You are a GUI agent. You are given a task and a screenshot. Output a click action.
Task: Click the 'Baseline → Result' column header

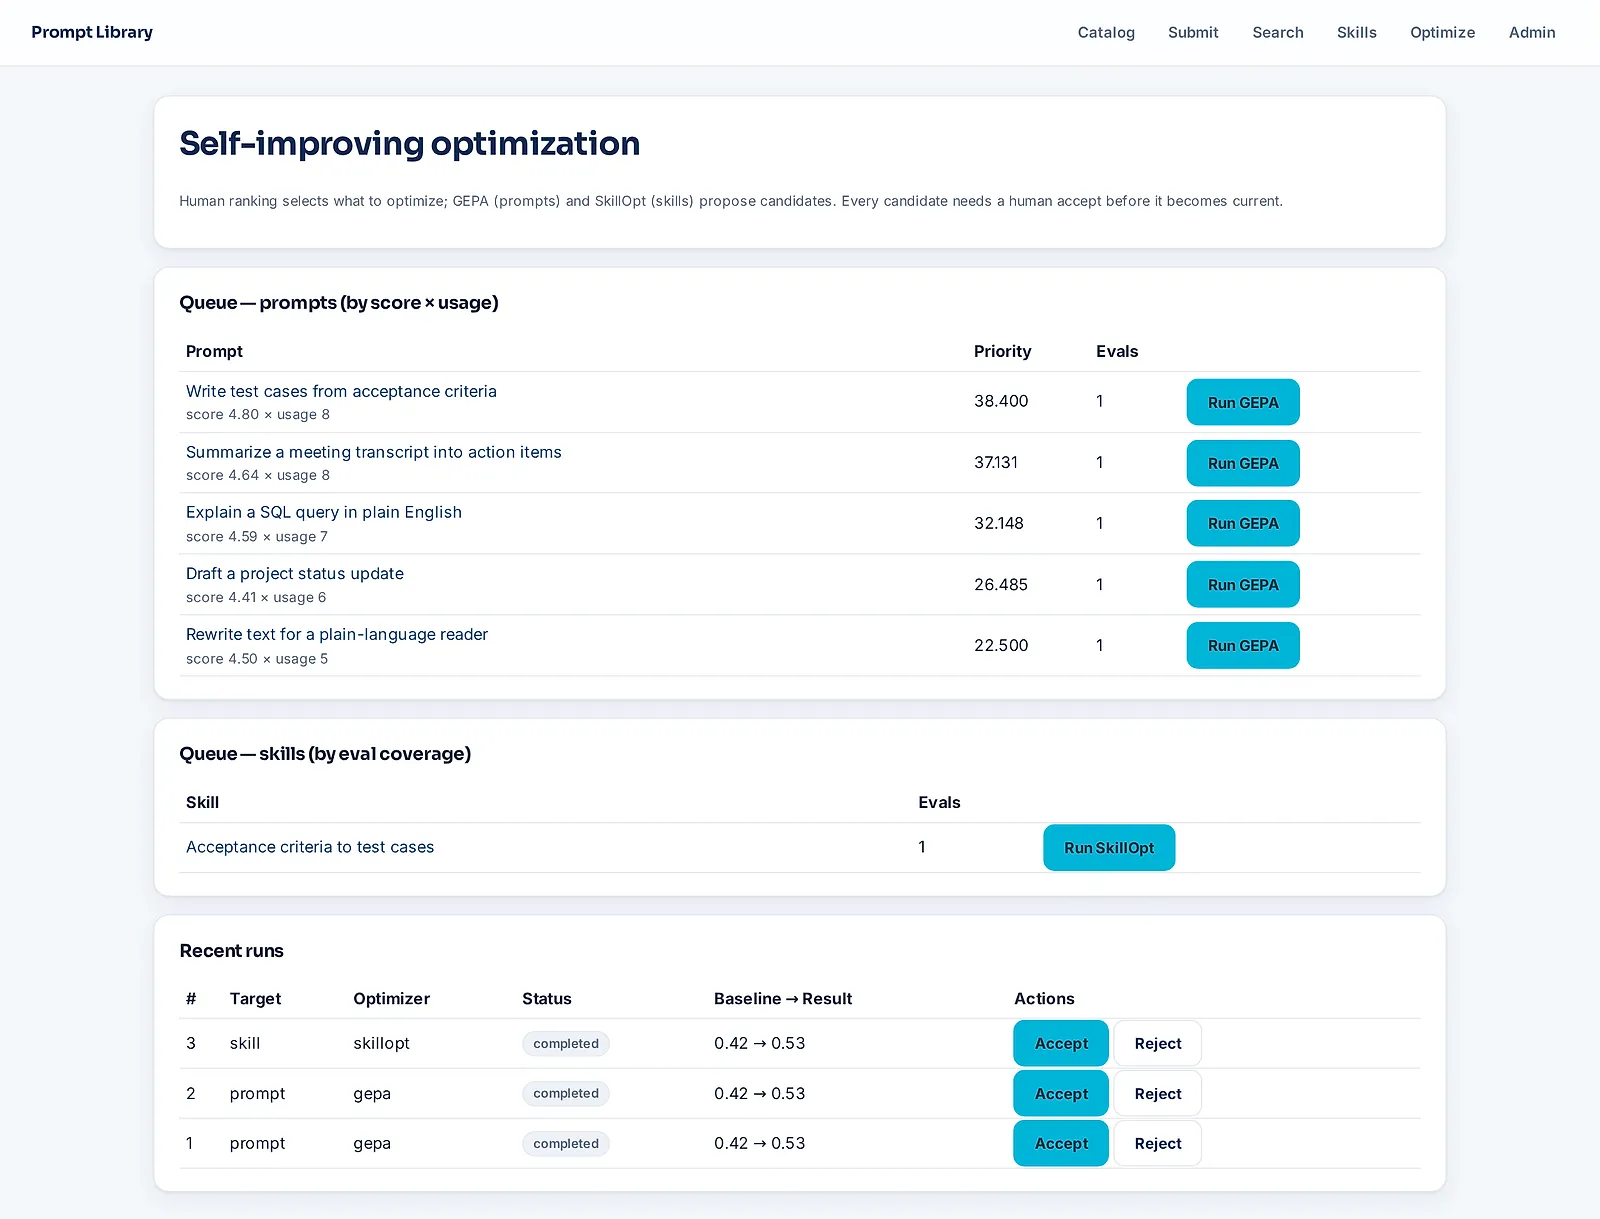click(783, 998)
